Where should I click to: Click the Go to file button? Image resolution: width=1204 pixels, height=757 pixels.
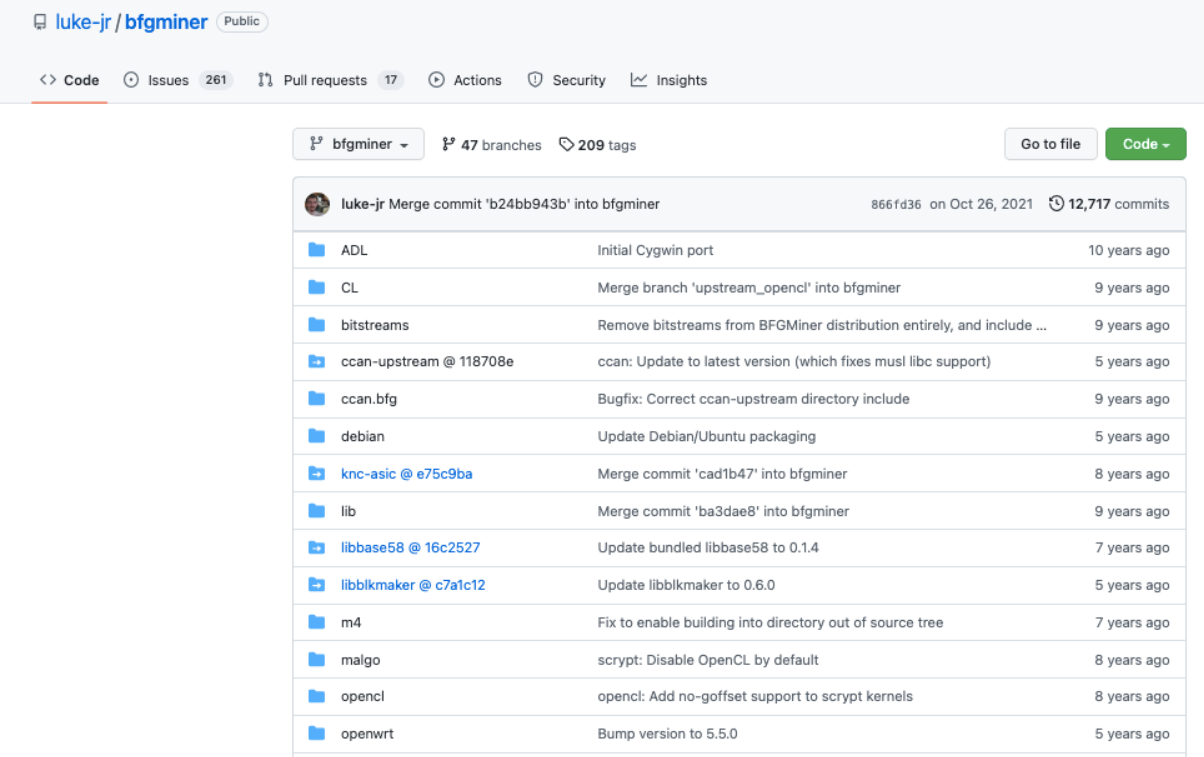coord(1050,144)
